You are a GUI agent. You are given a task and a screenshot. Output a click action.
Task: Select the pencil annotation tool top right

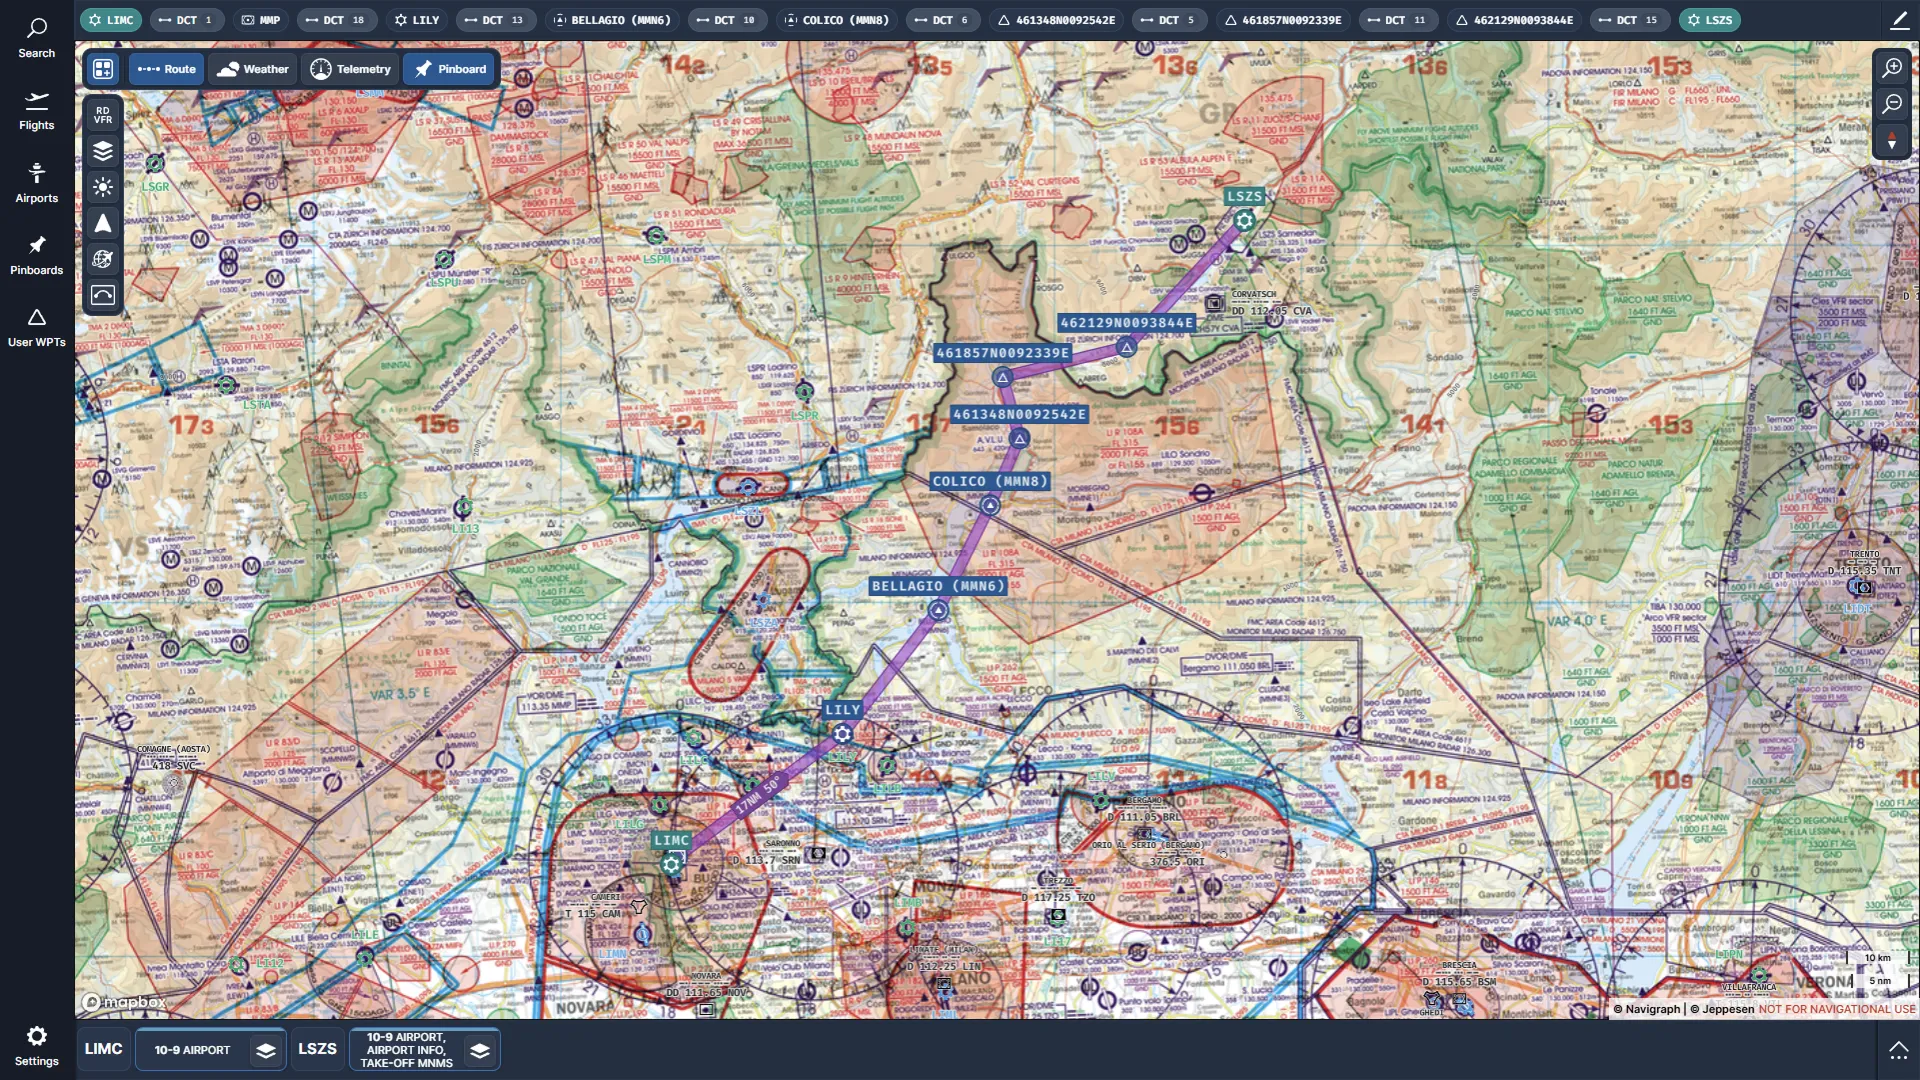1897,19
